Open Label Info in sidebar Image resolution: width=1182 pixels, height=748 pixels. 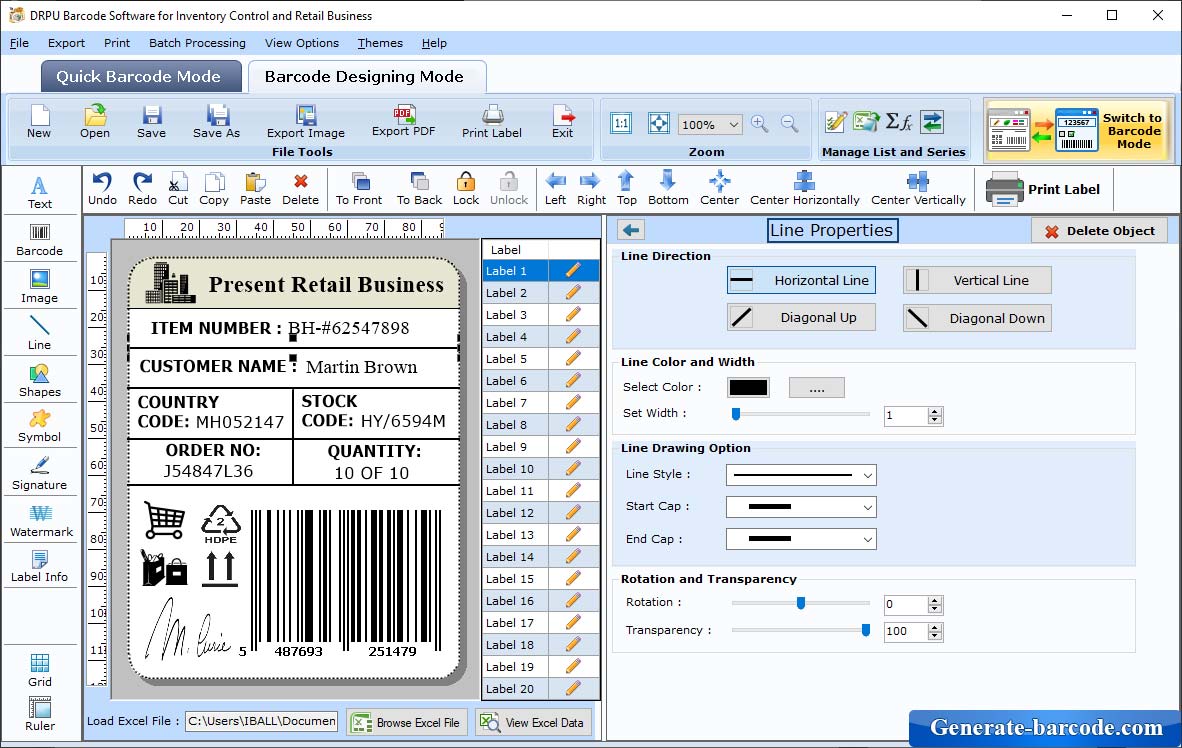coord(39,566)
